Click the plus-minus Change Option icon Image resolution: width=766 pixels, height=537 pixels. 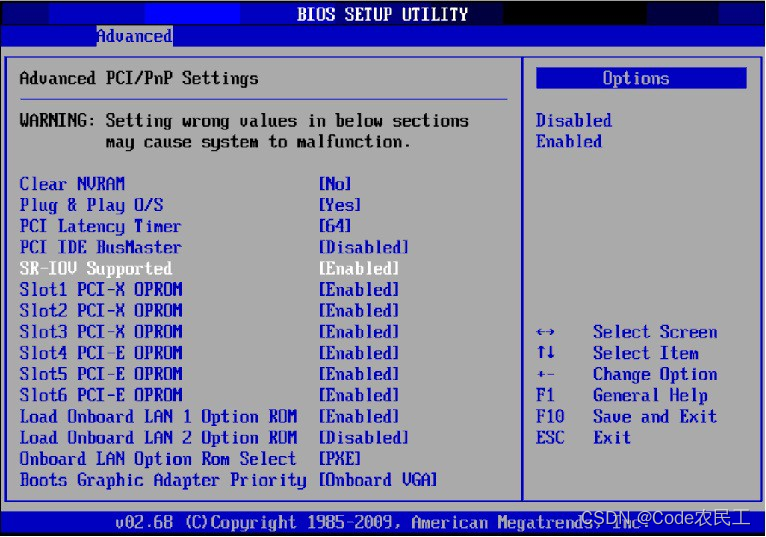(x=545, y=375)
